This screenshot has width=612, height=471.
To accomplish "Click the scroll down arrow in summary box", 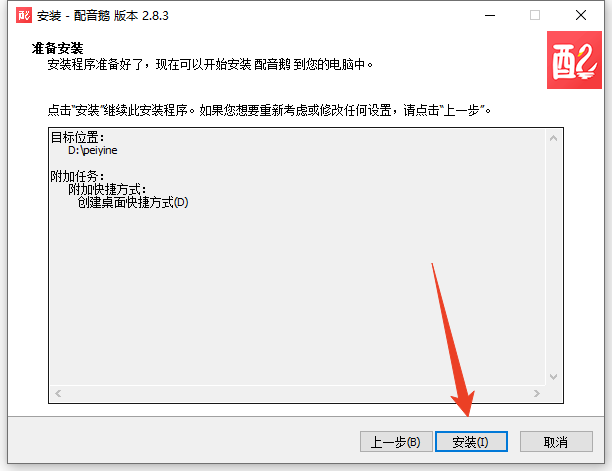I will pos(553,377).
